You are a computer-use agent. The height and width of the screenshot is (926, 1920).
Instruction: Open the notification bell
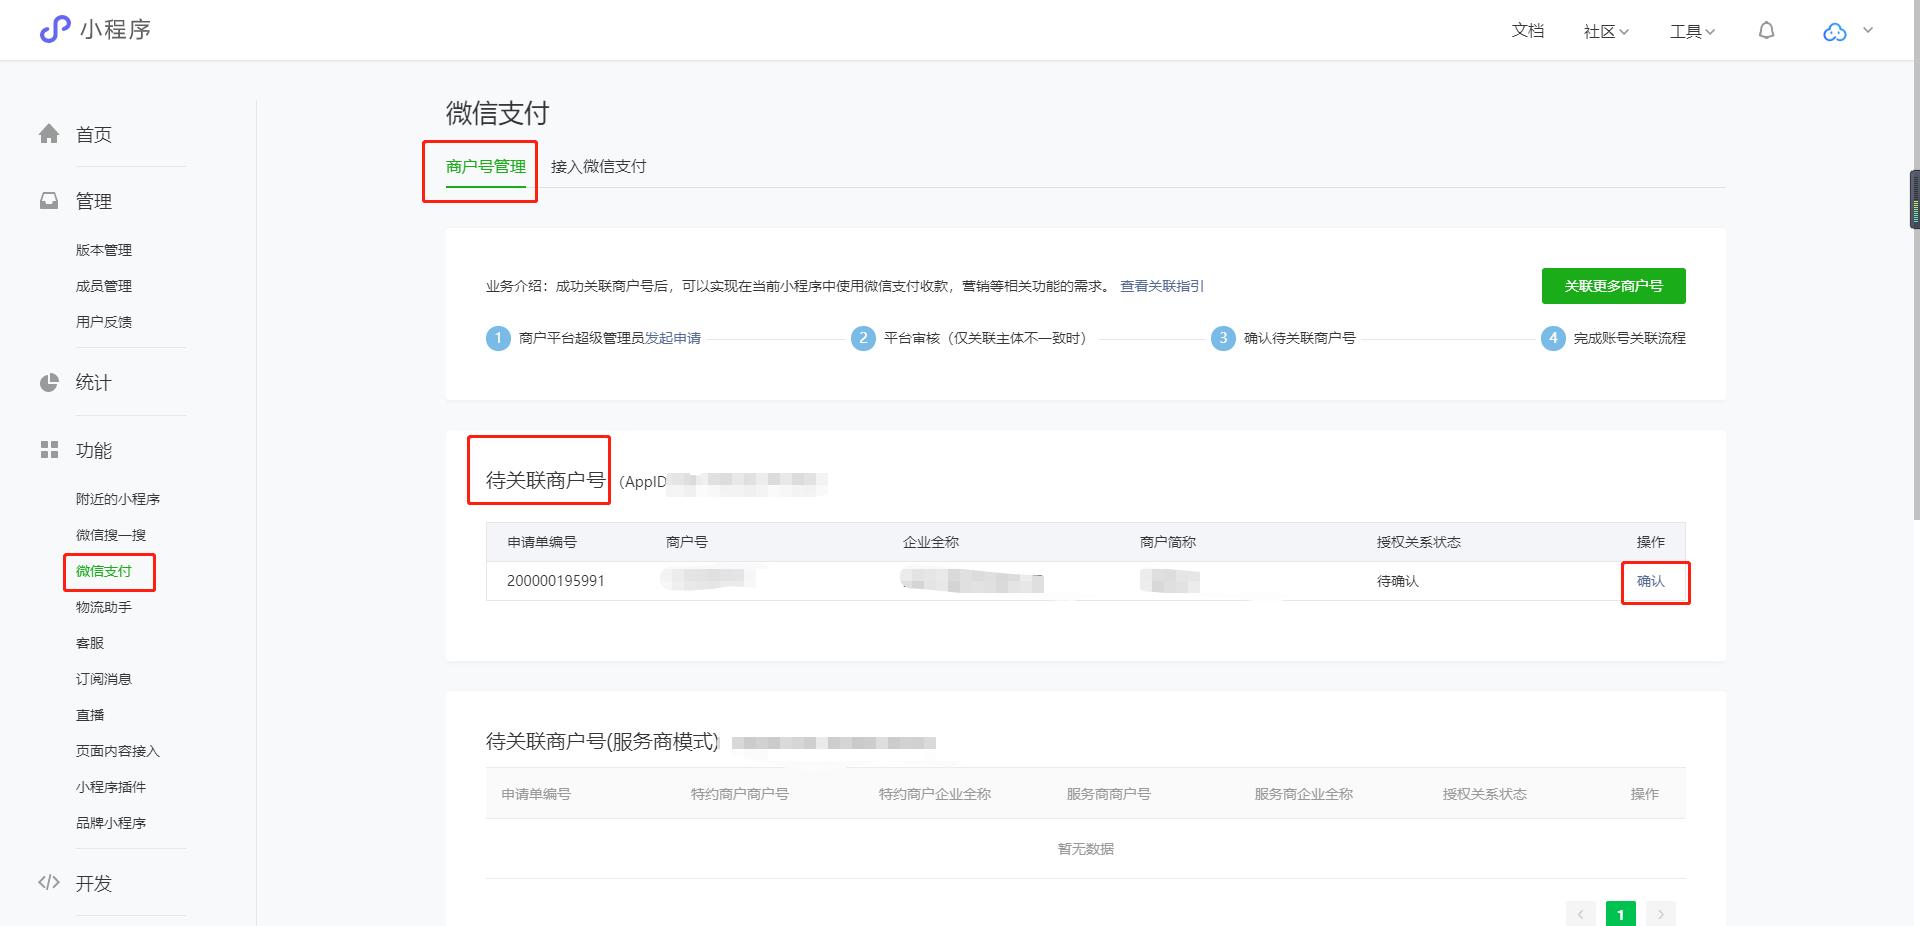(1766, 31)
